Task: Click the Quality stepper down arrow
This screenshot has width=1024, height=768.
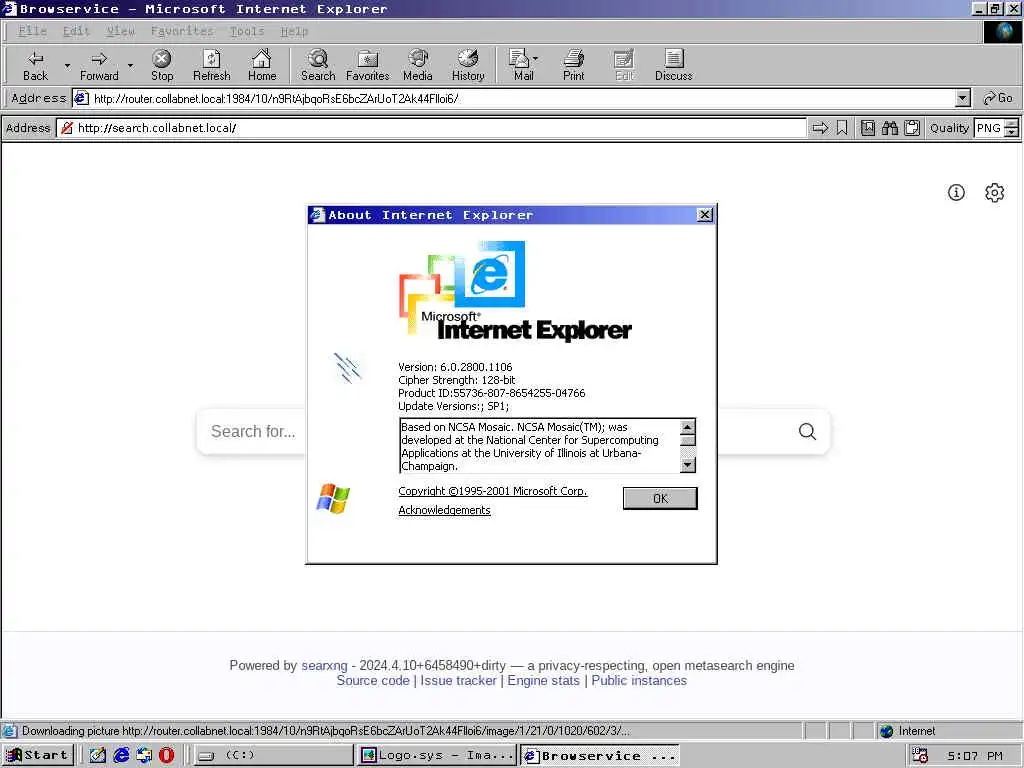Action: [1012, 133]
